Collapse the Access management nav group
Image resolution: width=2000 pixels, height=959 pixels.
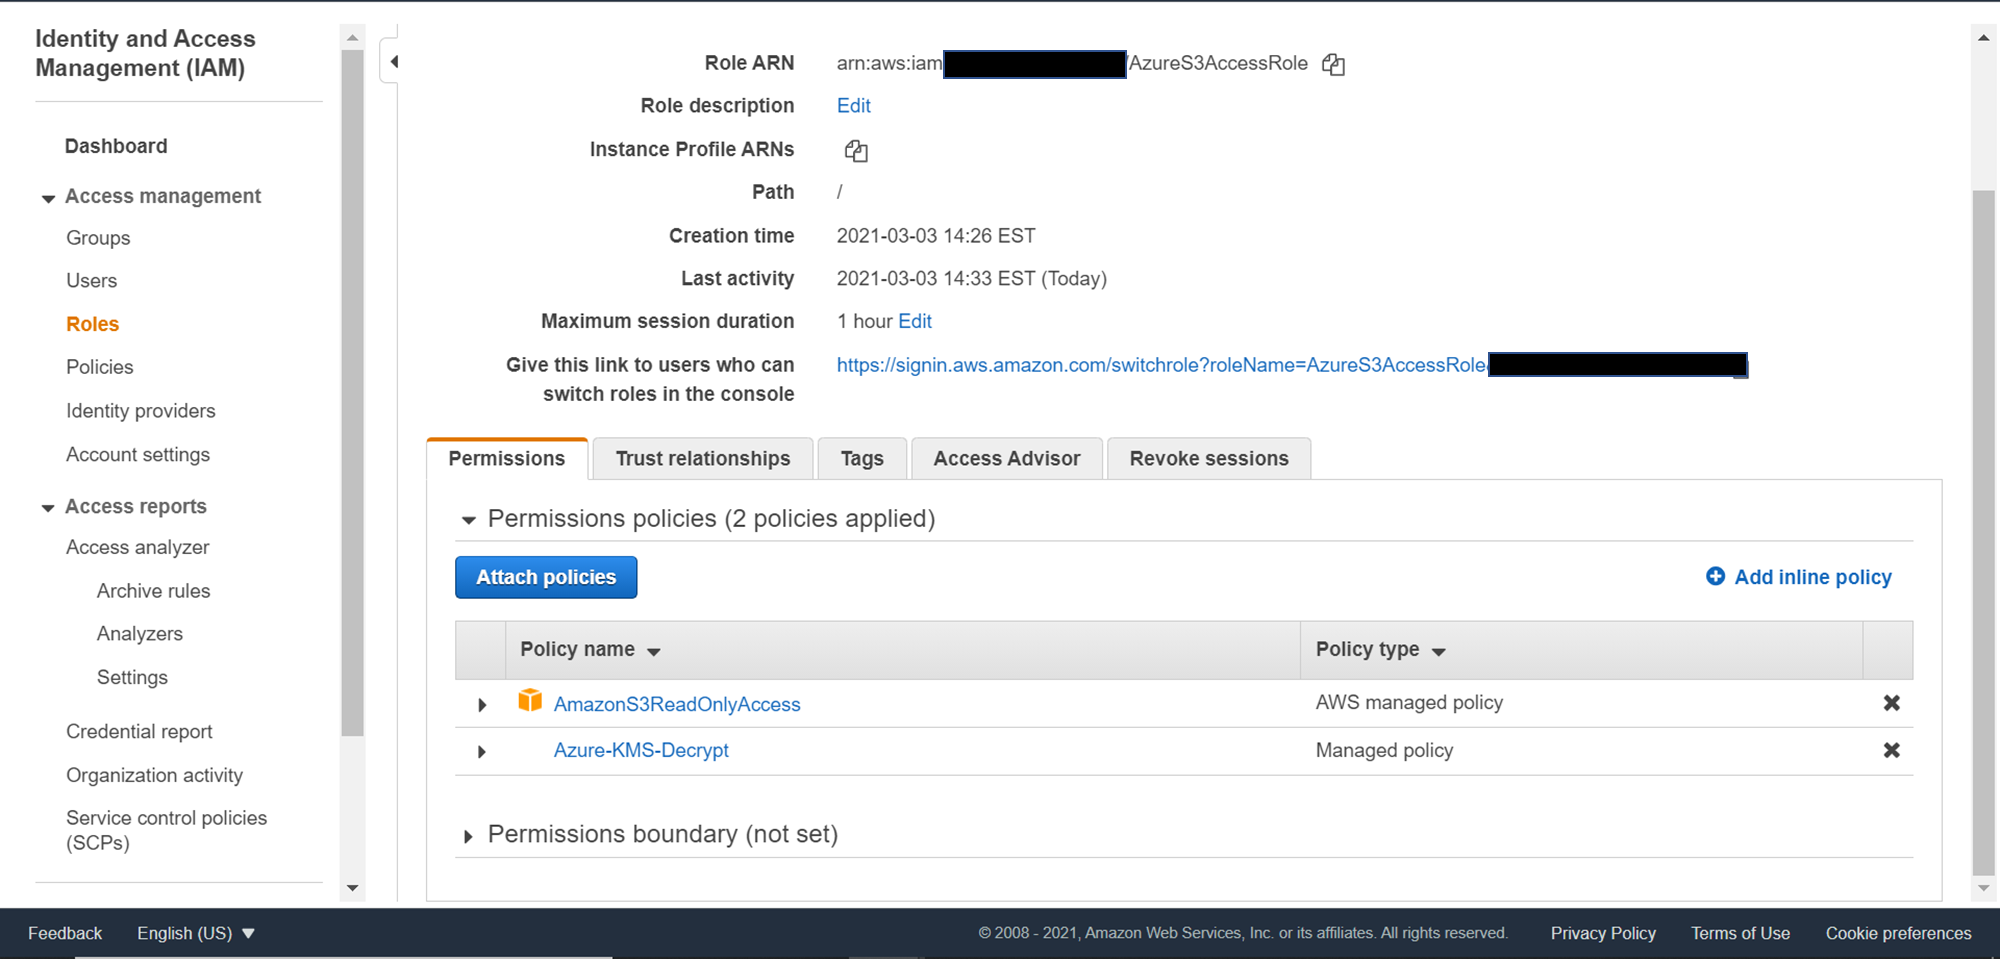click(x=48, y=198)
